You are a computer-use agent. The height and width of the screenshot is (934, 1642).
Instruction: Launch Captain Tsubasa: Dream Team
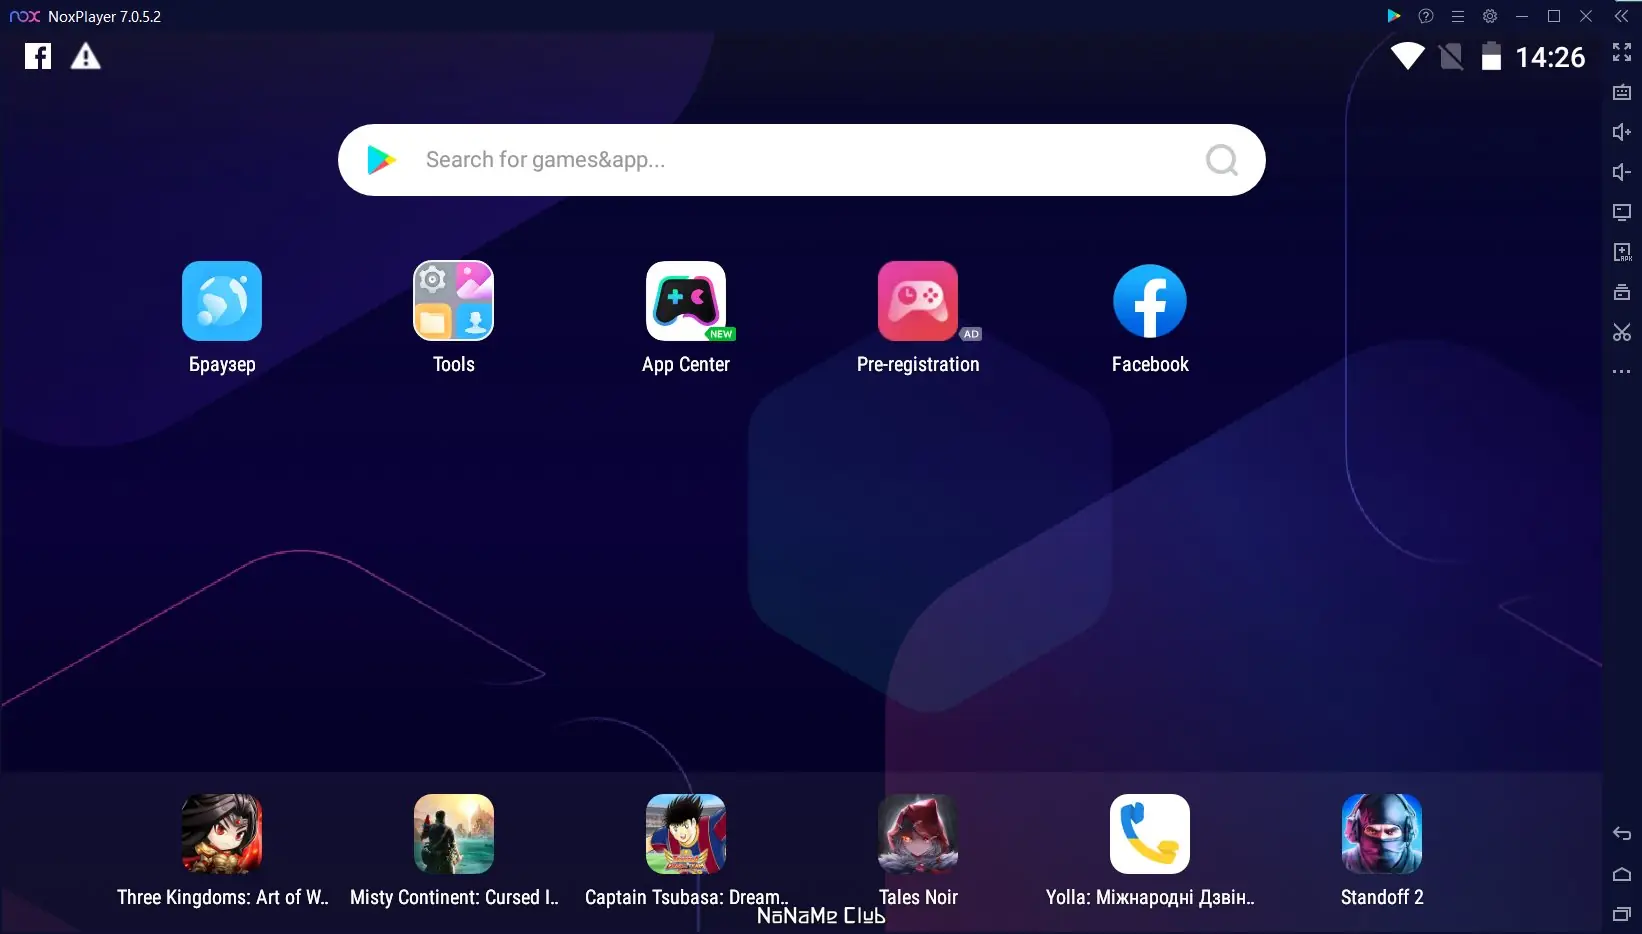pos(686,834)
